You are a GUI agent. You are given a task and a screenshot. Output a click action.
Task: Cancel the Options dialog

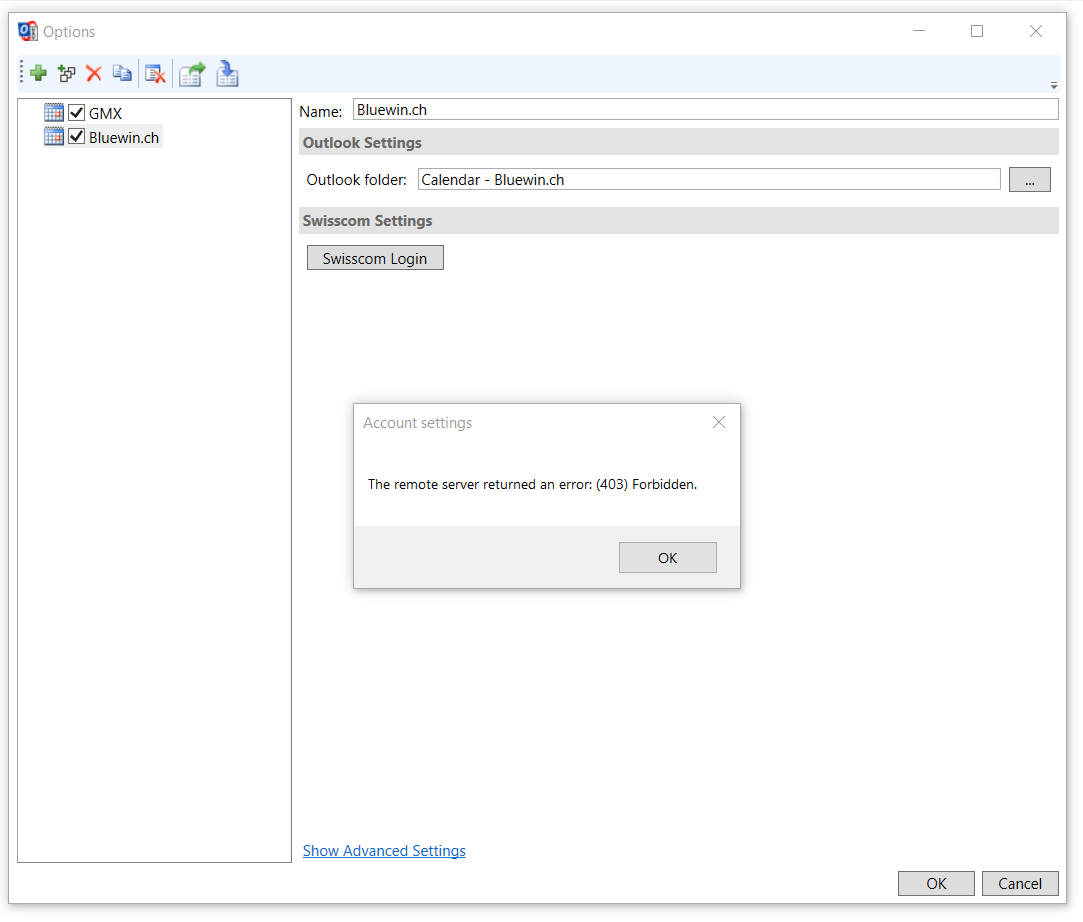coord(1020,883)
